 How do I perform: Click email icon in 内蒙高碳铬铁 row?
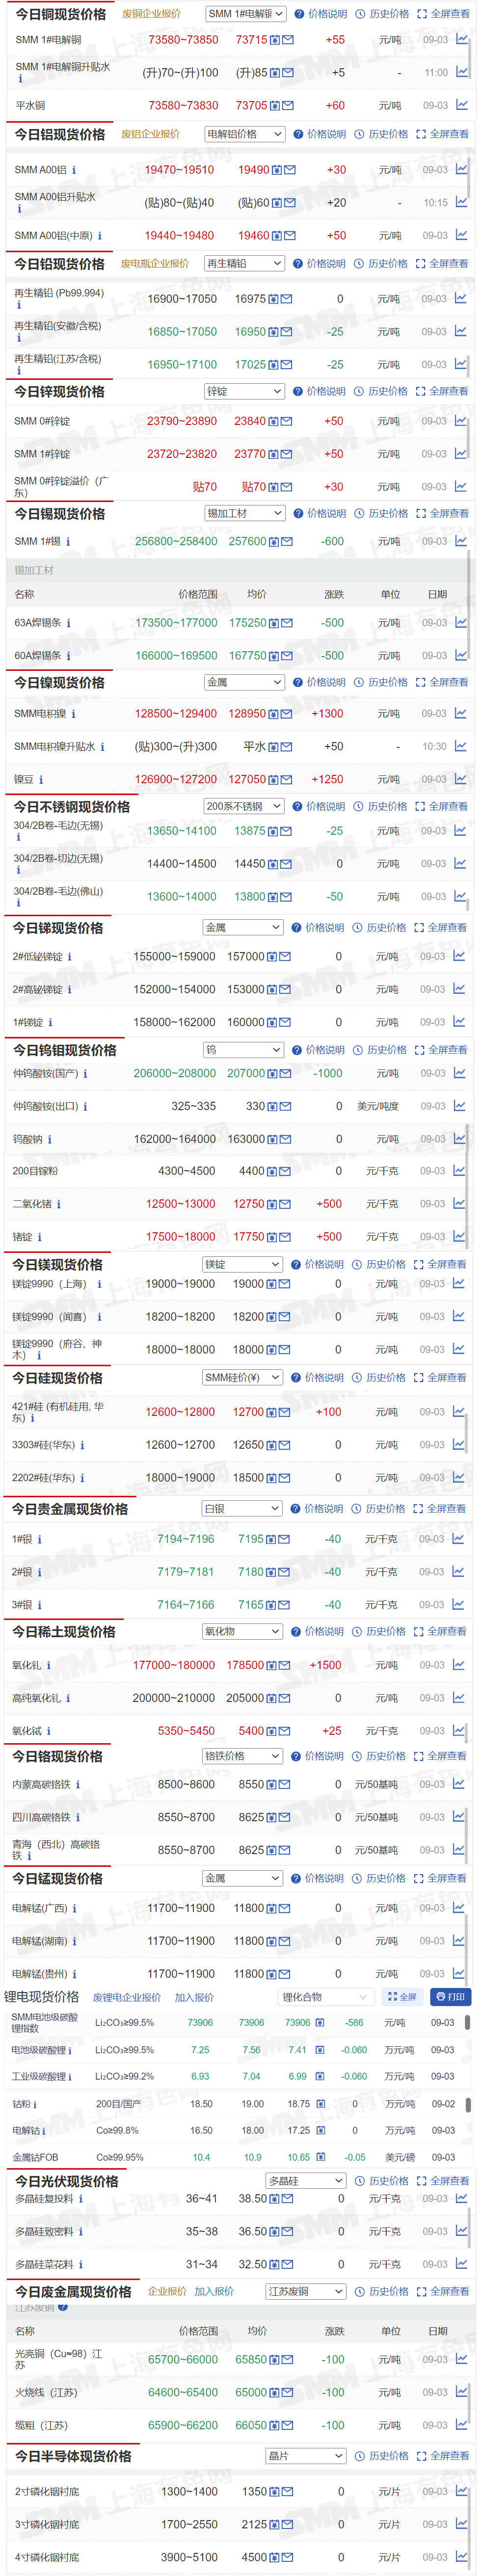pos(285,1784)
